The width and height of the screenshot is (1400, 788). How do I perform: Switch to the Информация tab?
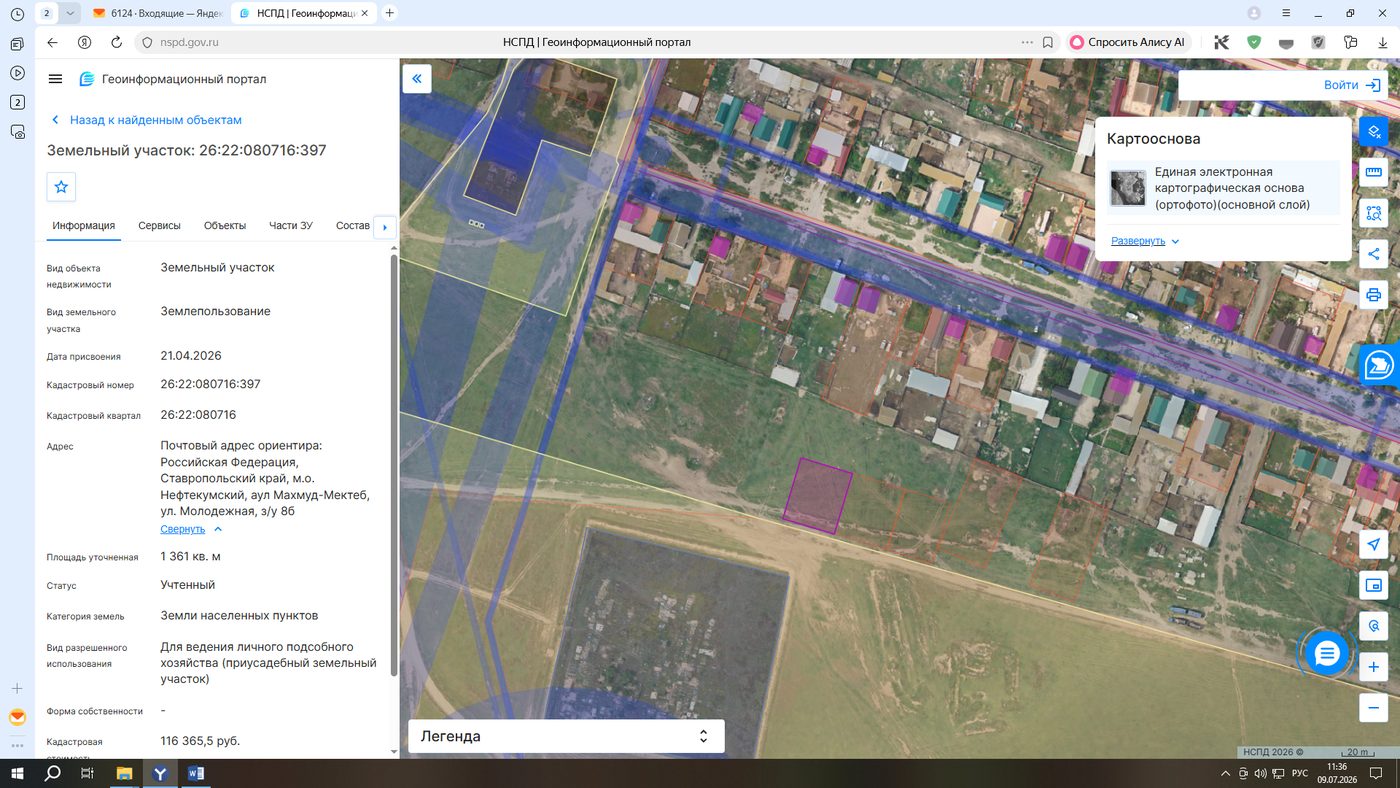(84, 226)
